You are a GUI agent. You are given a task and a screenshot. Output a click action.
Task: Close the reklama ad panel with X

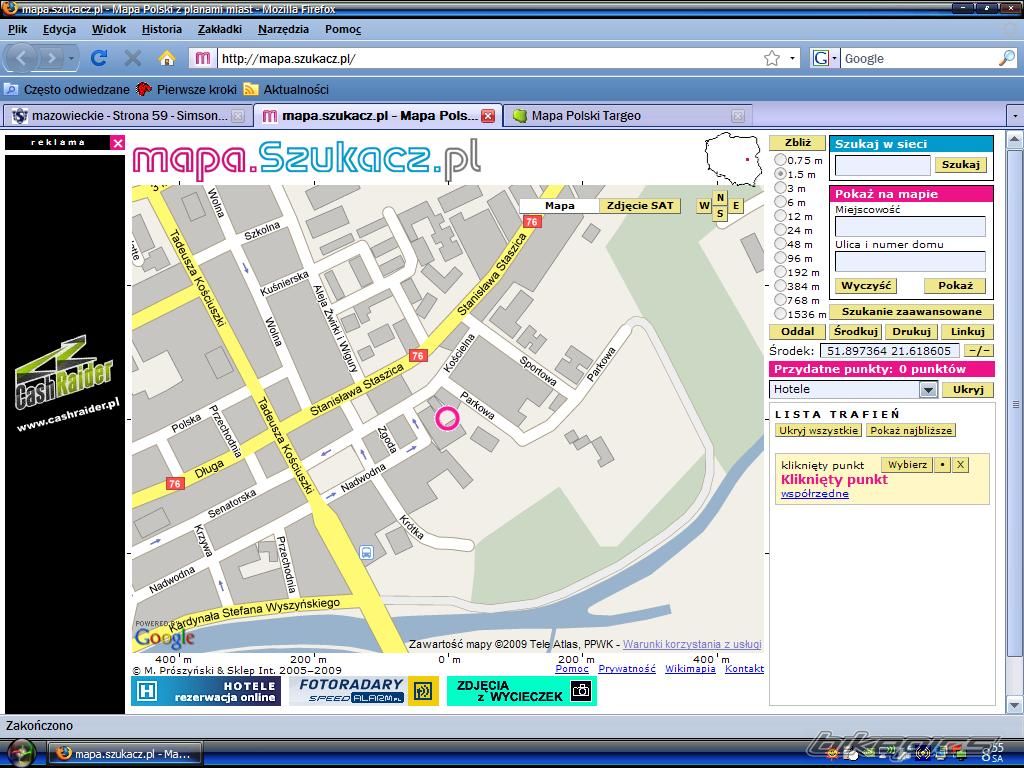(x=117, y=143)
